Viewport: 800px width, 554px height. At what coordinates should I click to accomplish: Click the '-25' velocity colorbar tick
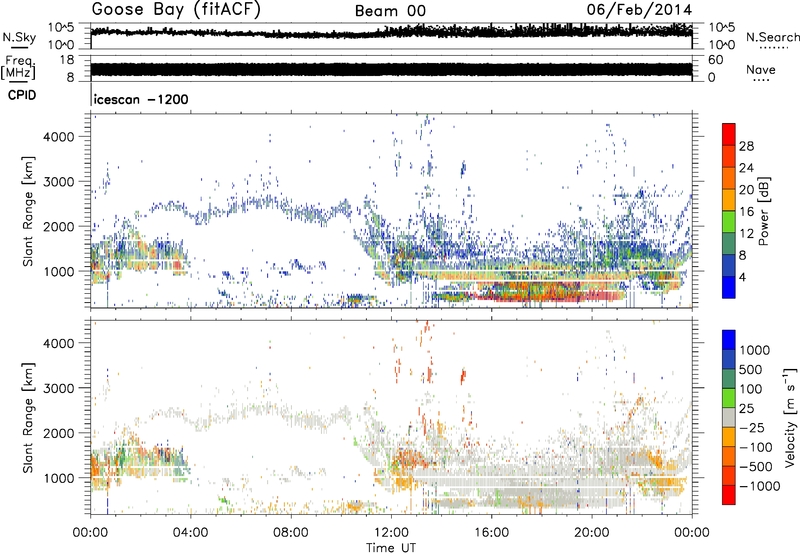point(752,427)
